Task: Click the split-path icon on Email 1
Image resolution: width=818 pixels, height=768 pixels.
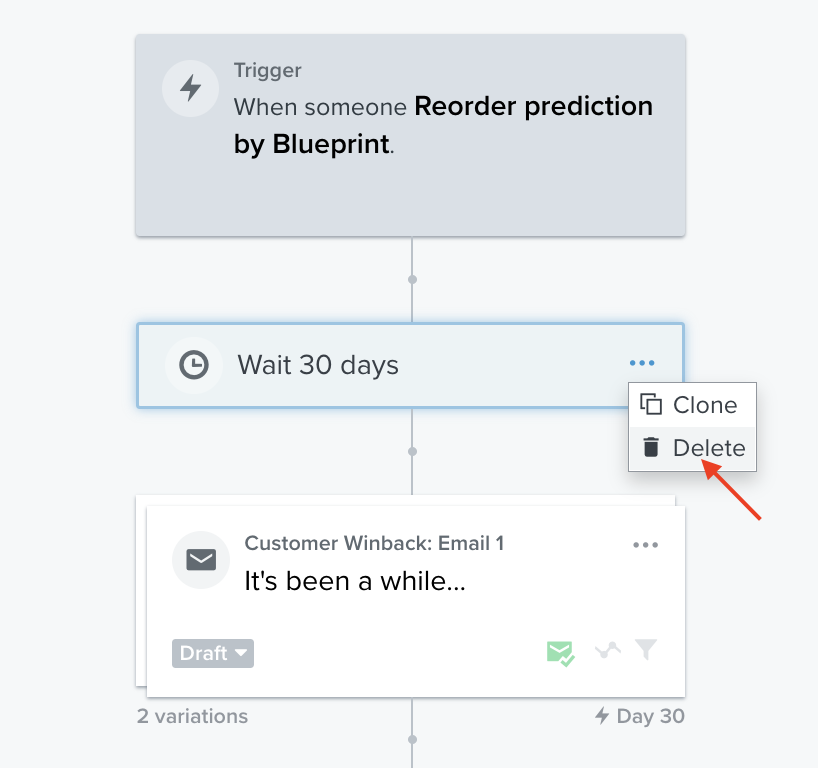Action: 606,651
